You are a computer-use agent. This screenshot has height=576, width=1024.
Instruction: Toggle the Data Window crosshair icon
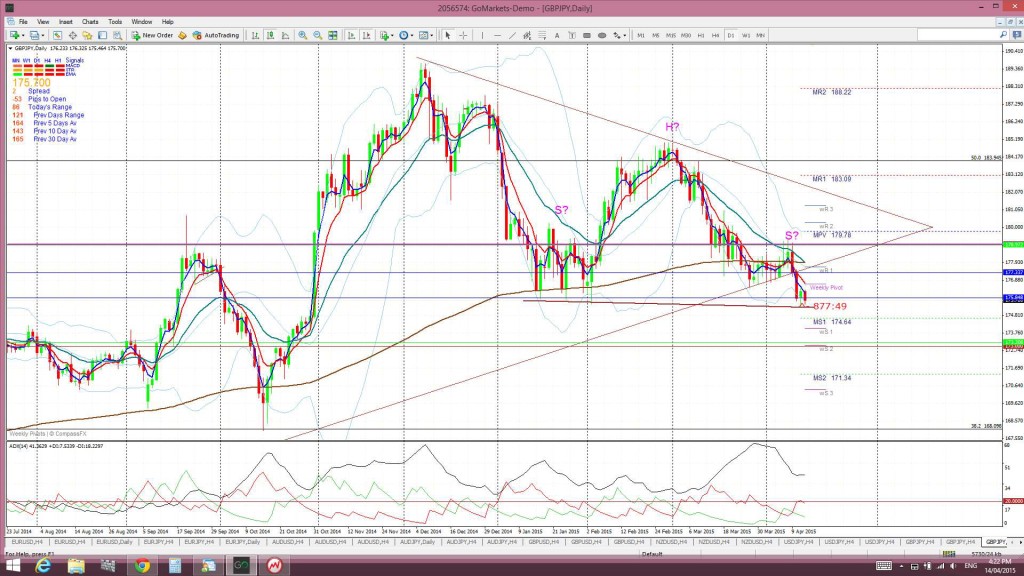[72, 35]
